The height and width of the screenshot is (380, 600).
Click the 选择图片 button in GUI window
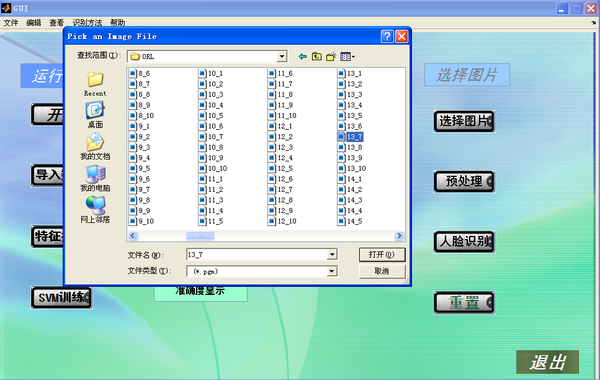click(x=464, y=121)
